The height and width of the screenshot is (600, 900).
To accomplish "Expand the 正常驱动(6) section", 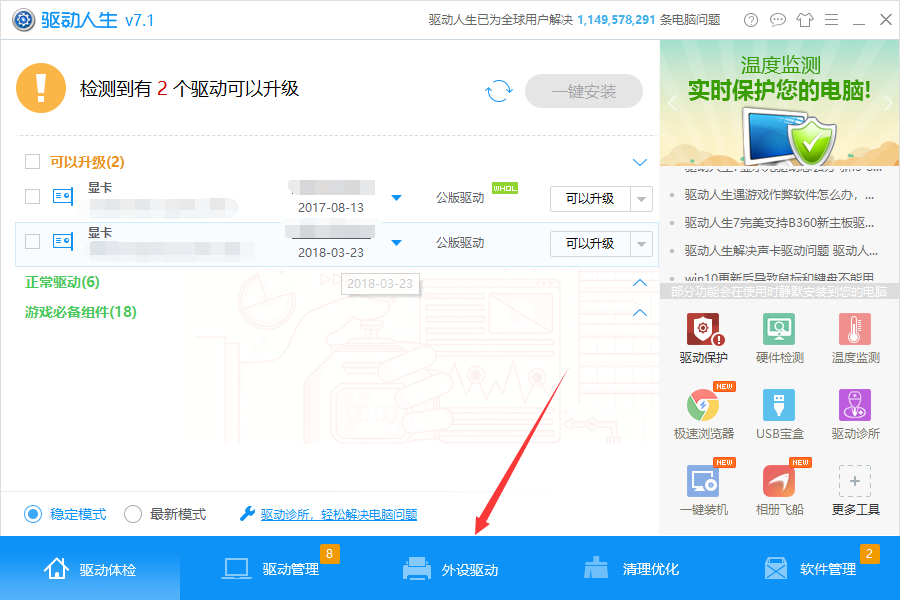I will point(640,282).
